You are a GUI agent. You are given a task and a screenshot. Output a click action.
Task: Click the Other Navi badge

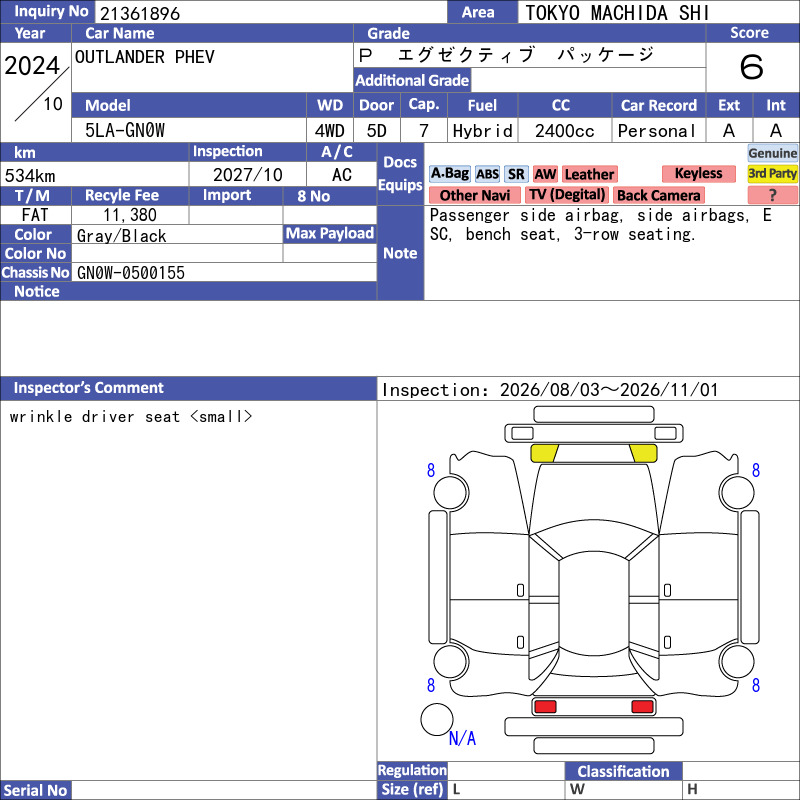click(x=474, y=195)
